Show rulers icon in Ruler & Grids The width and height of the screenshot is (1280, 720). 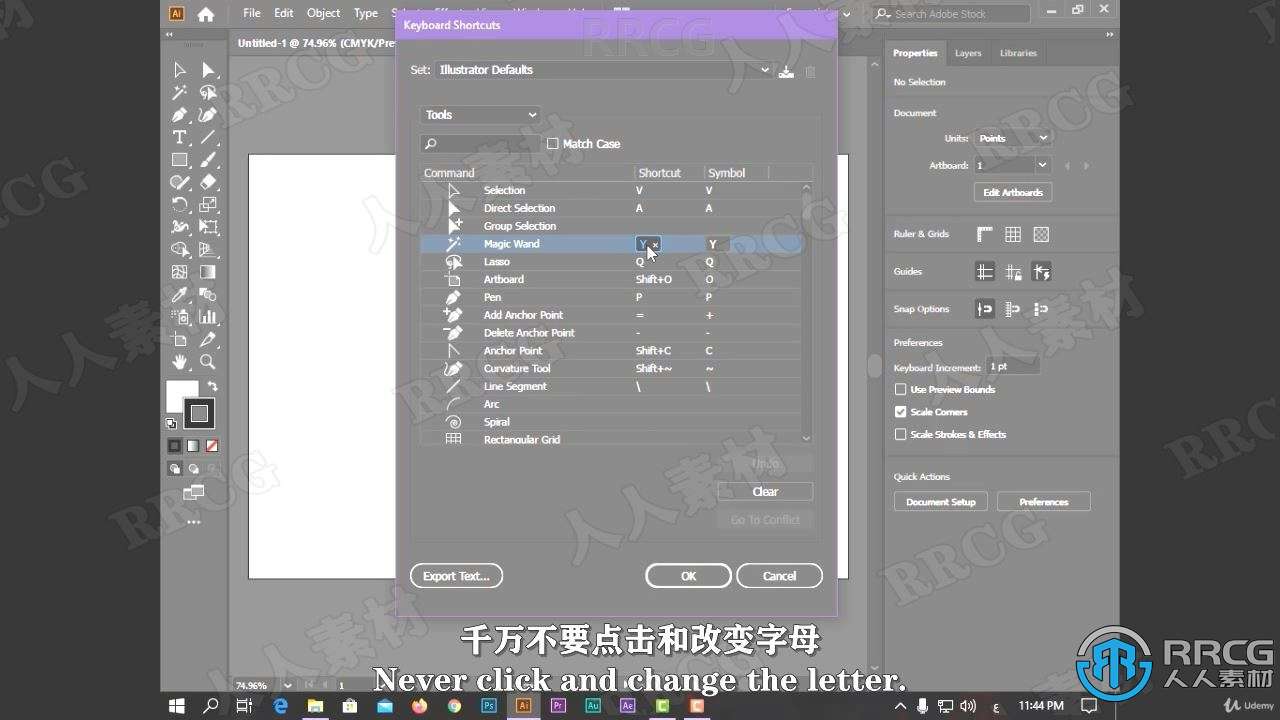click(985, 234)
